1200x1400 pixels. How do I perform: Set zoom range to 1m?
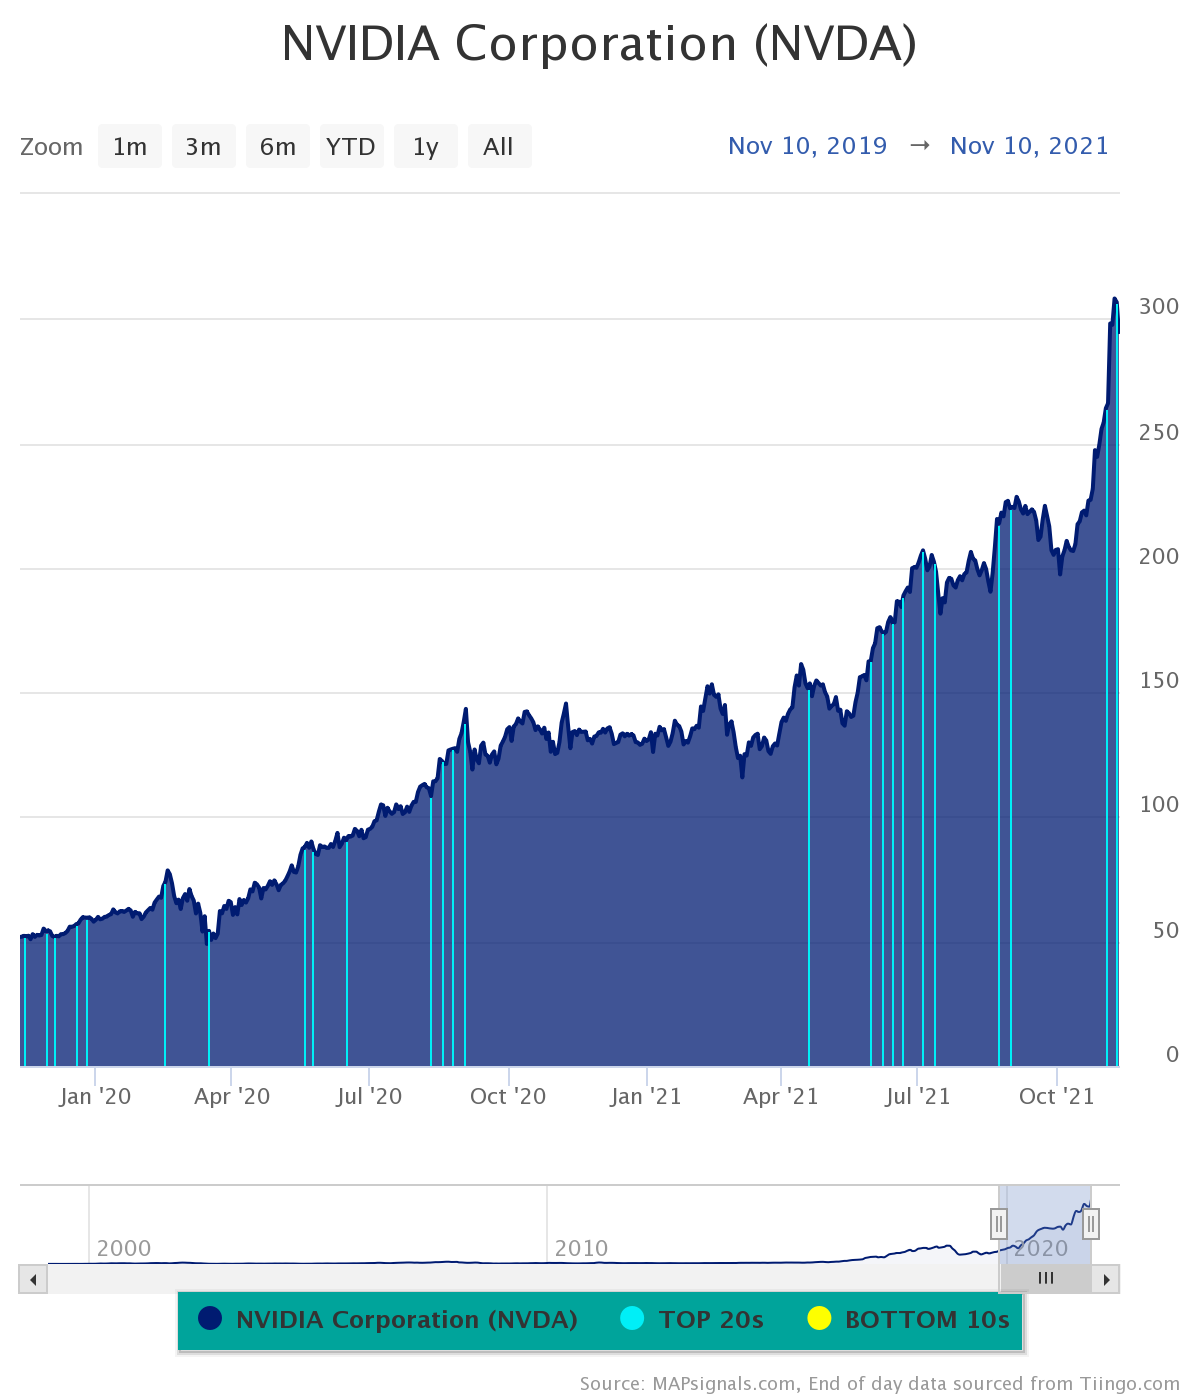[x=130, y=147]
